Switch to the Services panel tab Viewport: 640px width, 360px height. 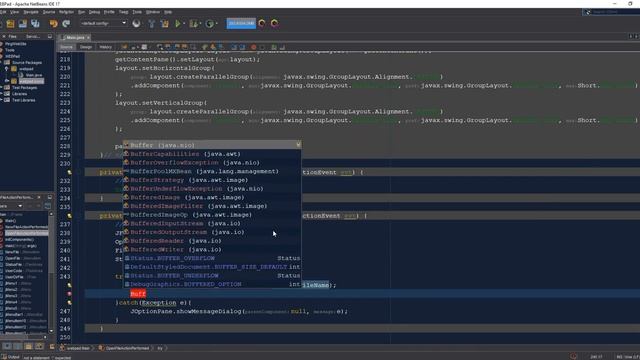click(x=33, y=36)
